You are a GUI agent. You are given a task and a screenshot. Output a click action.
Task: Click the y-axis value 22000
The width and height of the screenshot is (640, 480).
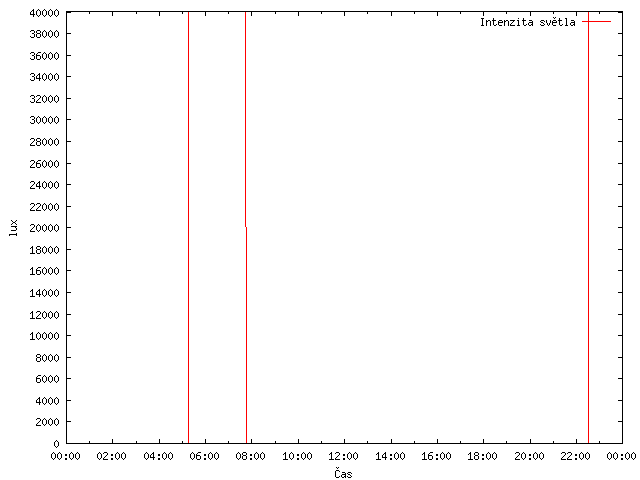[44, 207]
